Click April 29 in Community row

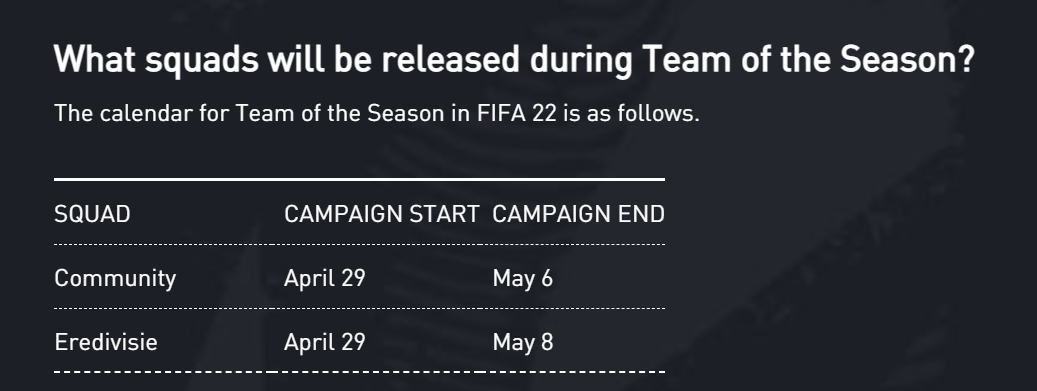325,279
